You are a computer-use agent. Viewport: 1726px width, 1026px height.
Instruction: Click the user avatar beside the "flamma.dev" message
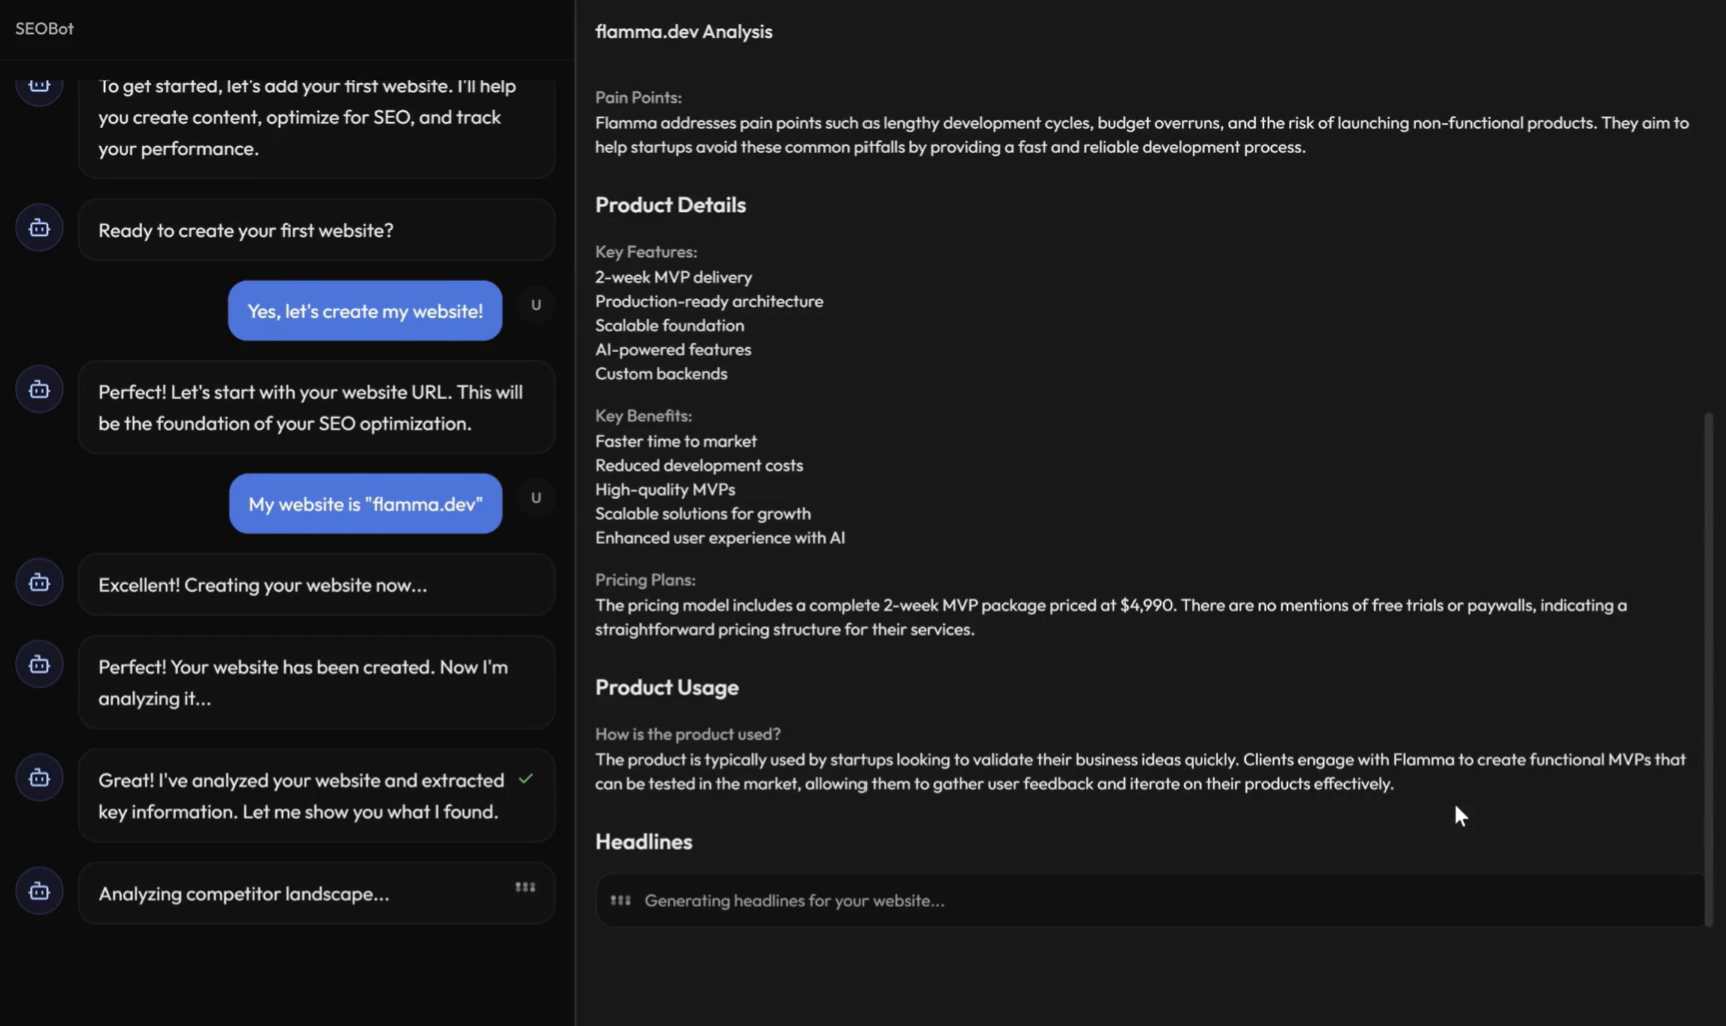536,498
